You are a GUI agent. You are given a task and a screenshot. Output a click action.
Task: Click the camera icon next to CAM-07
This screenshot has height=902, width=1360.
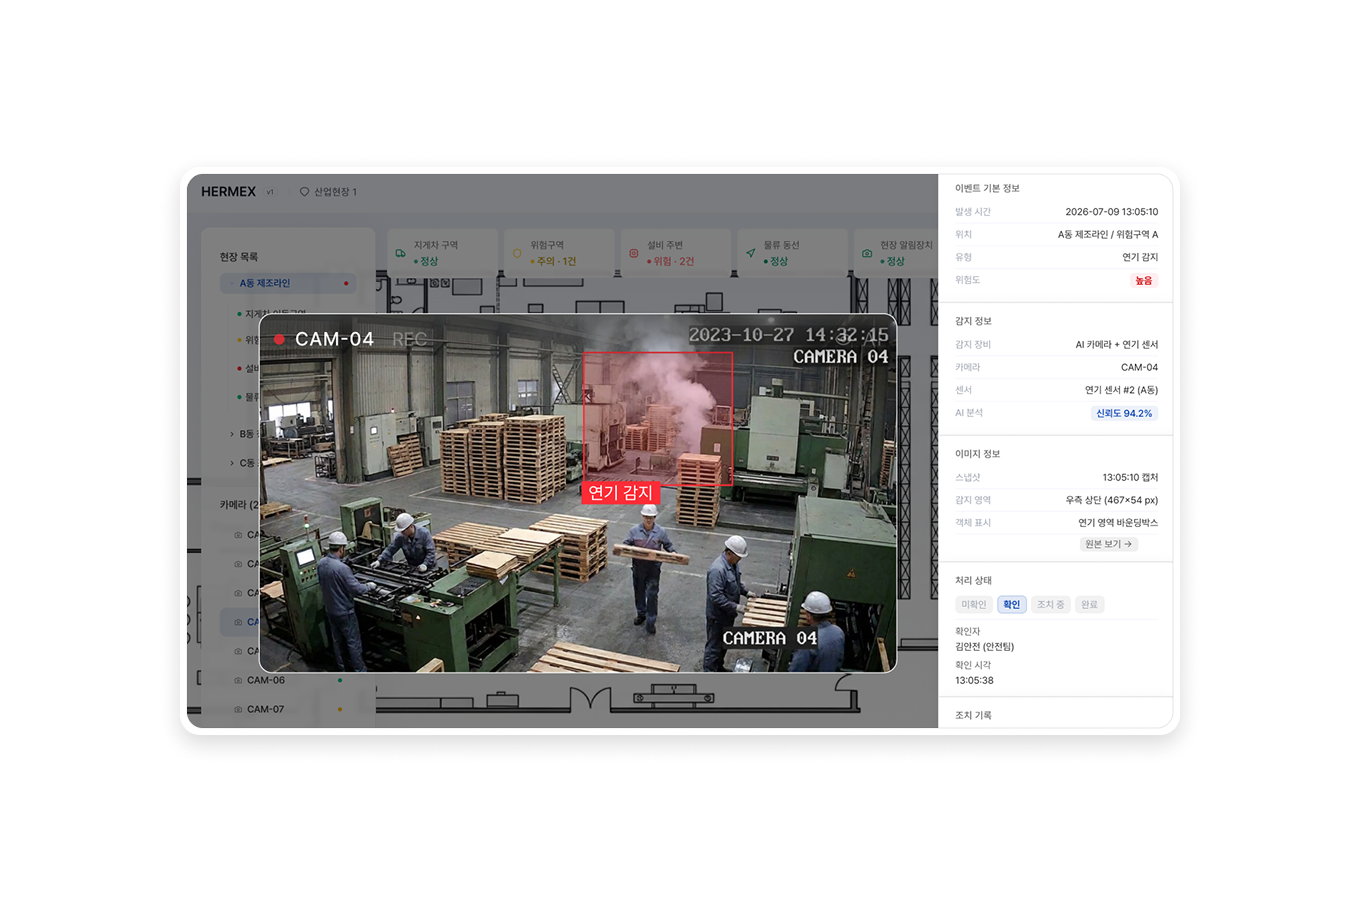(238, 709)
